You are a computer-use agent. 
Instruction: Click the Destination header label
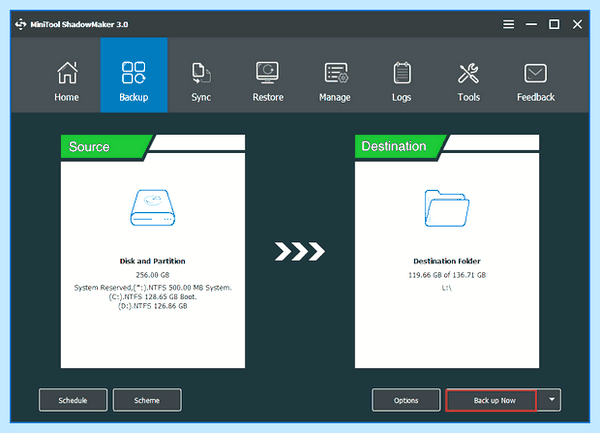(394, 146)
